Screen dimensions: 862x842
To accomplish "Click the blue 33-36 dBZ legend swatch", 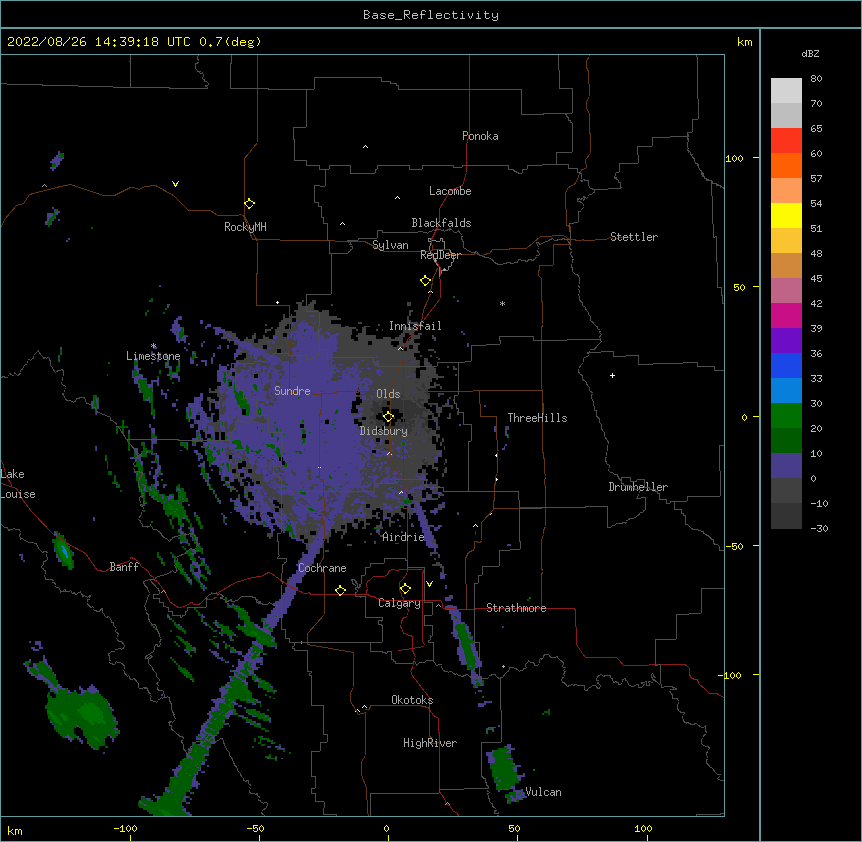I will click(786, 365).
